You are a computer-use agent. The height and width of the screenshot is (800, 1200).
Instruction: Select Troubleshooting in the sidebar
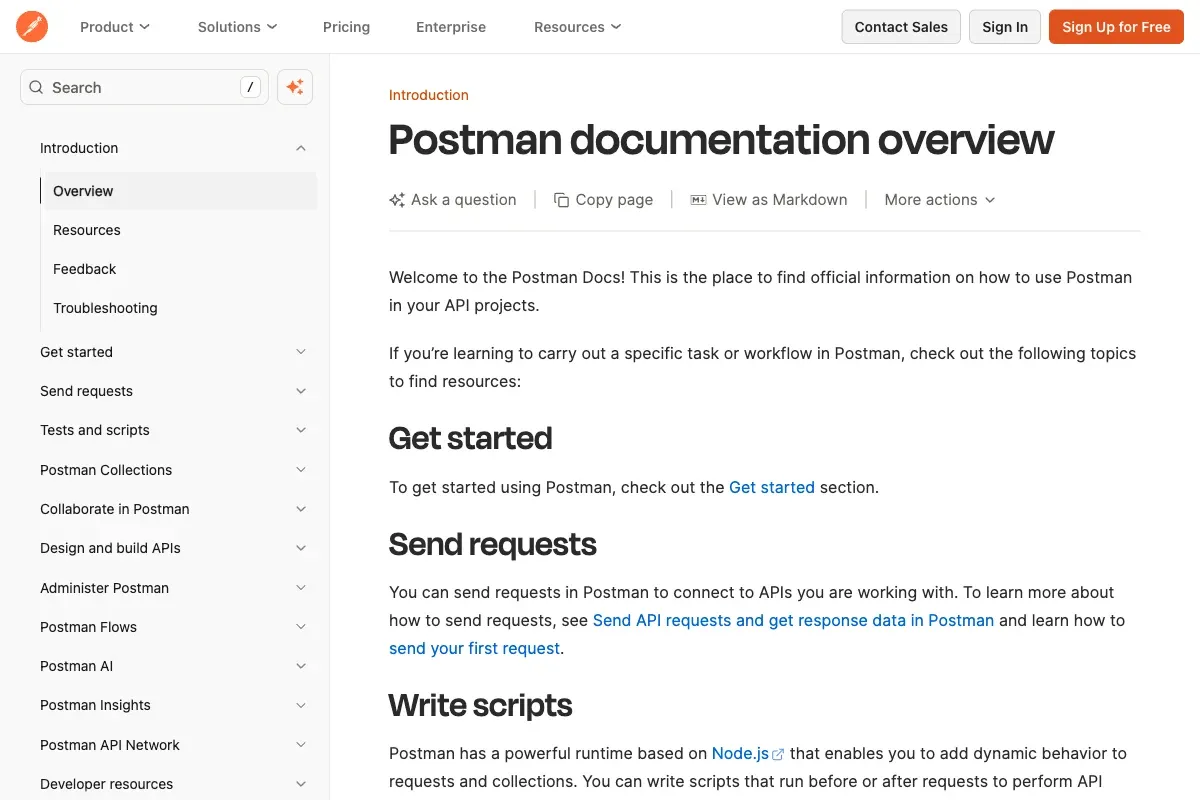click(105, 308)
